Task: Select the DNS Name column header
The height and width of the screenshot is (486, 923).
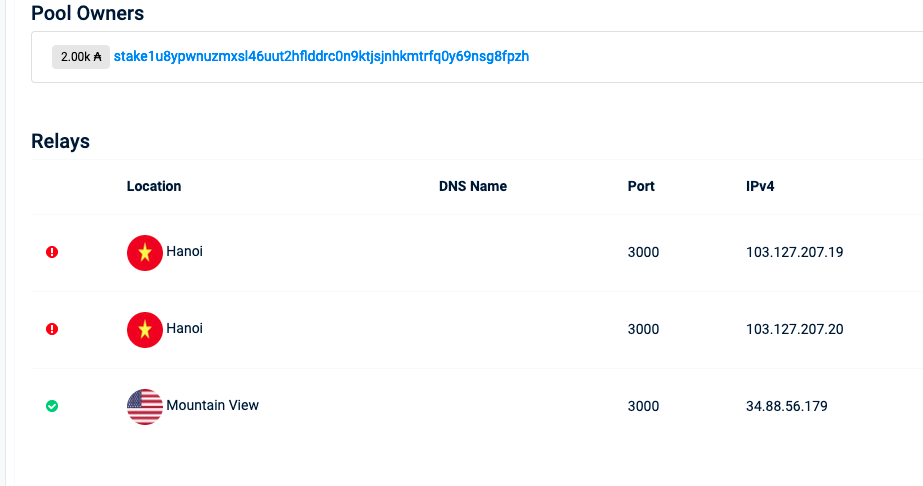Action: 473,186
